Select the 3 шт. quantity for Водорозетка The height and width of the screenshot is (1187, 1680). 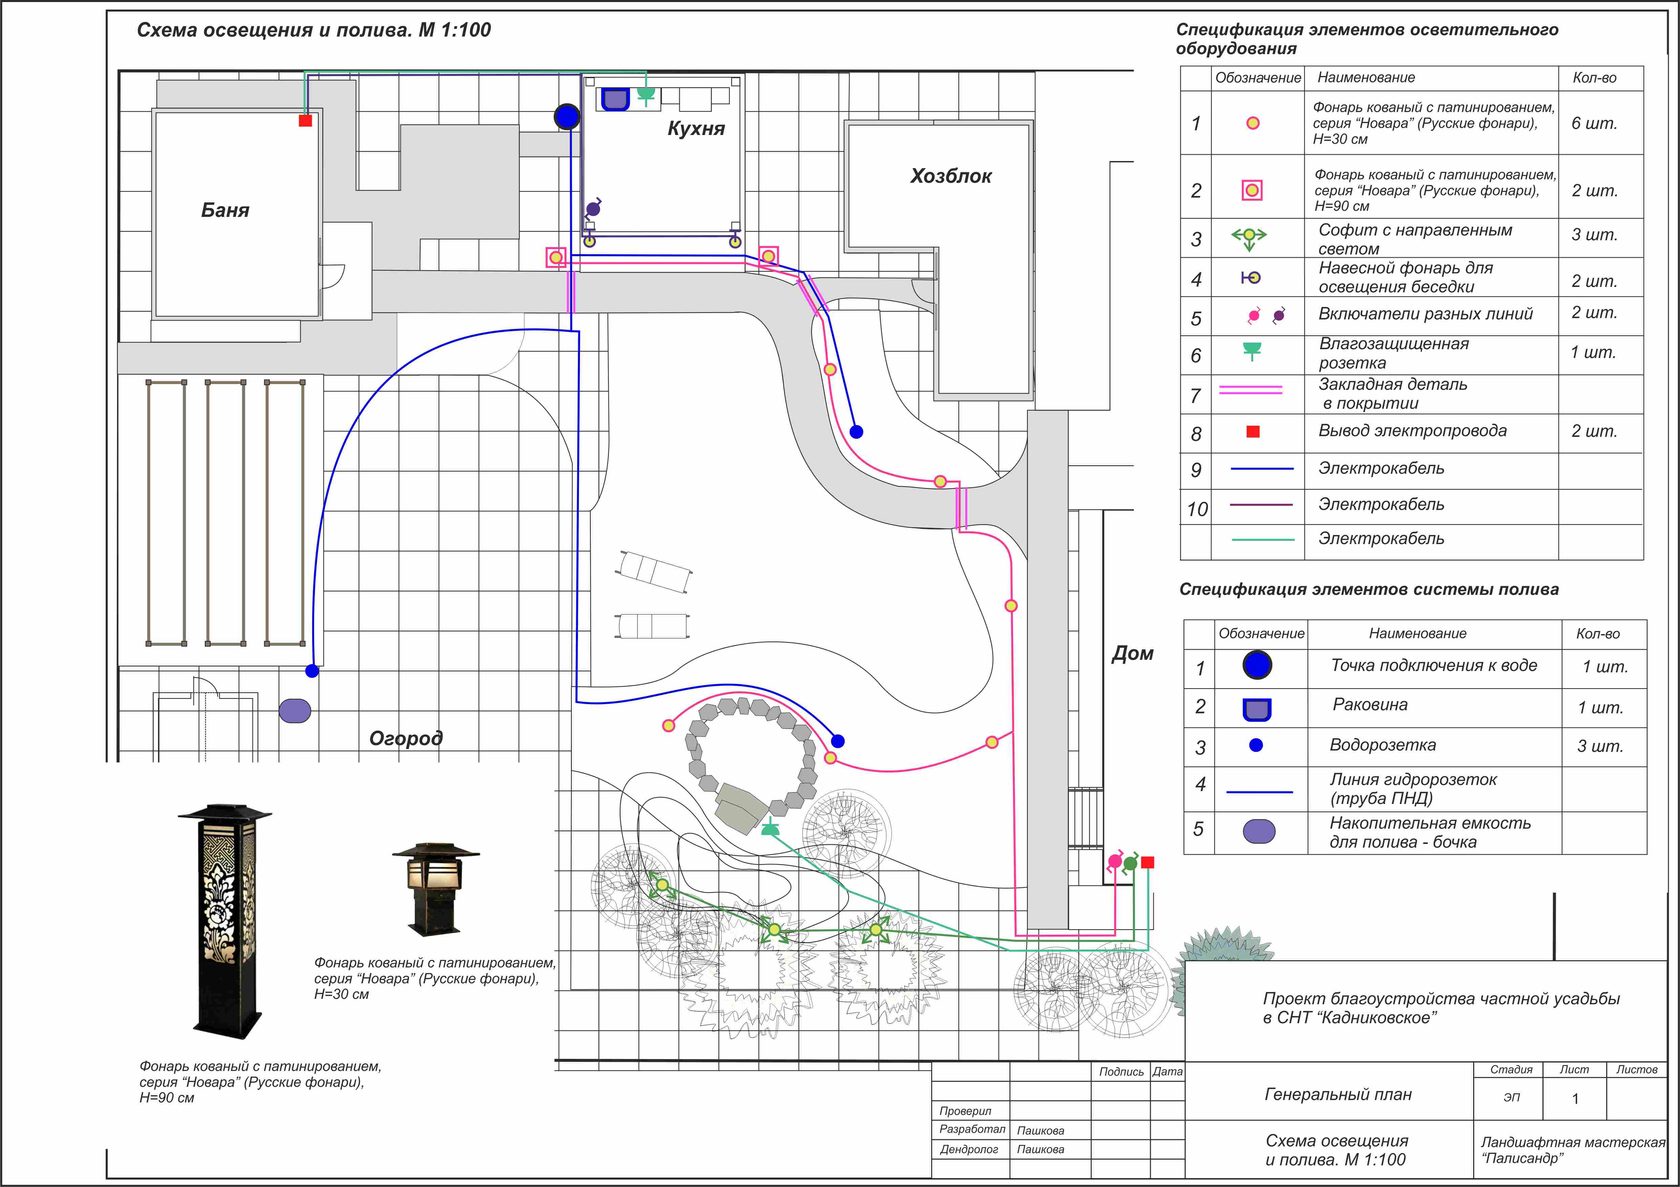click(x=1600, y=746)
